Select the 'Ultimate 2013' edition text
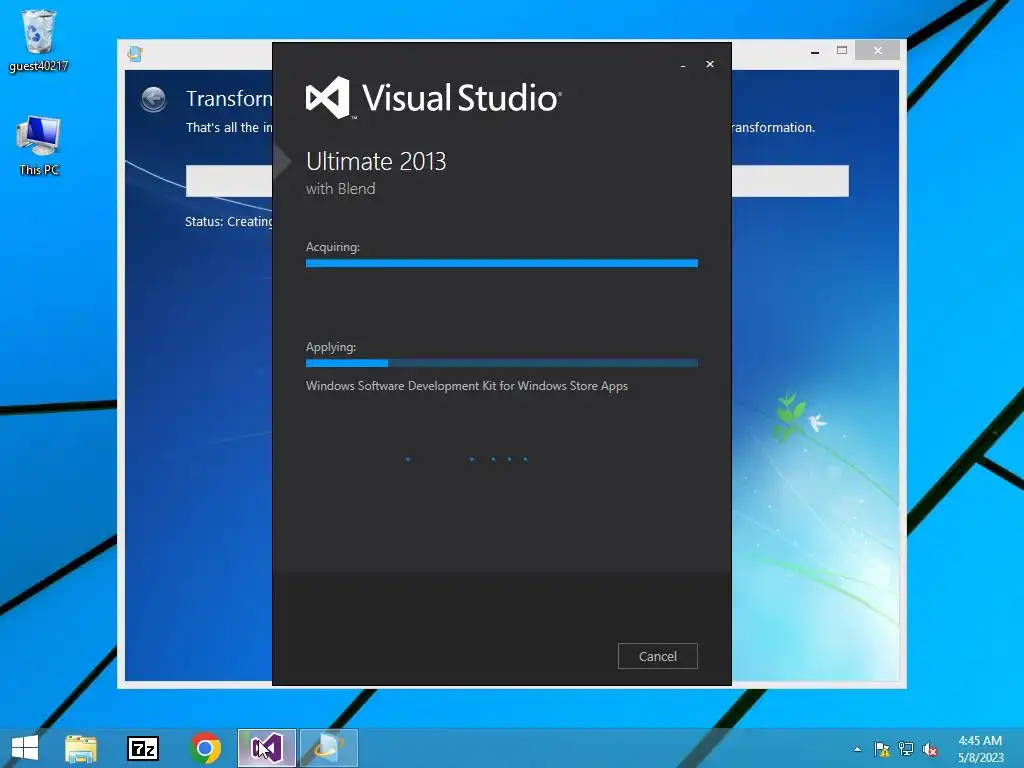 376,161
